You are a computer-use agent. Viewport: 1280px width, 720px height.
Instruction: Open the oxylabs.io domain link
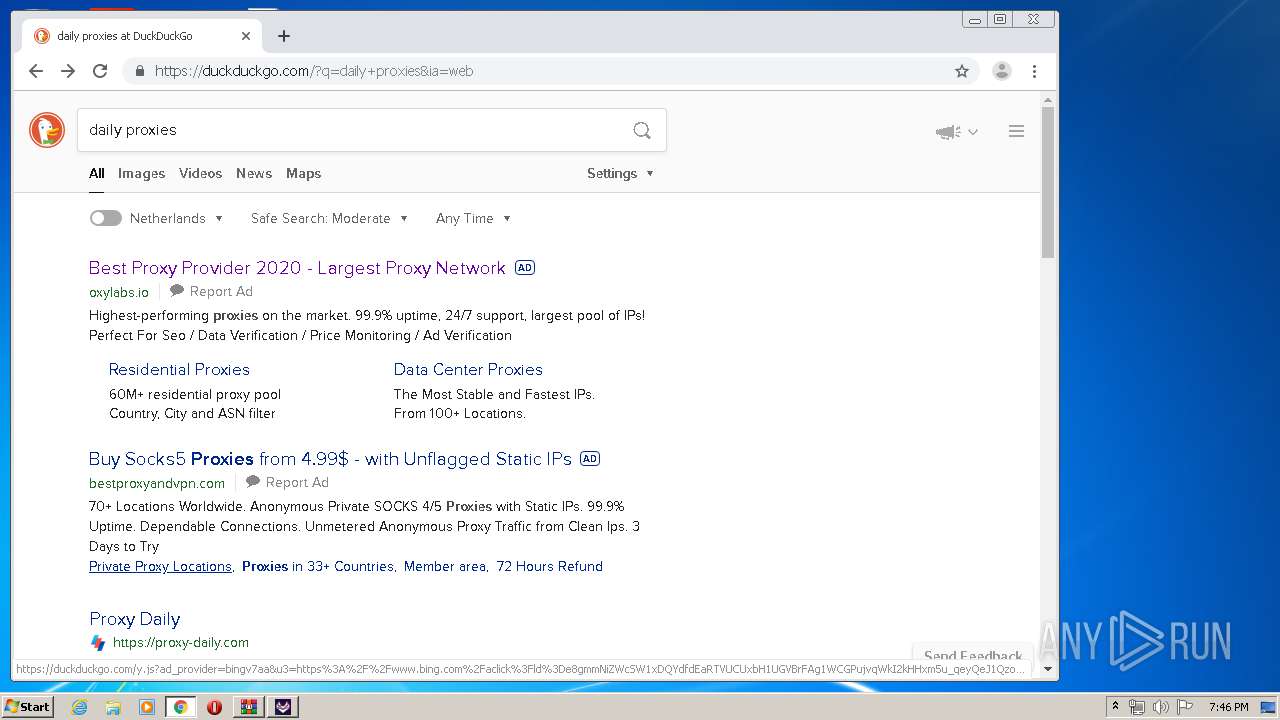(x=118, y=292)
